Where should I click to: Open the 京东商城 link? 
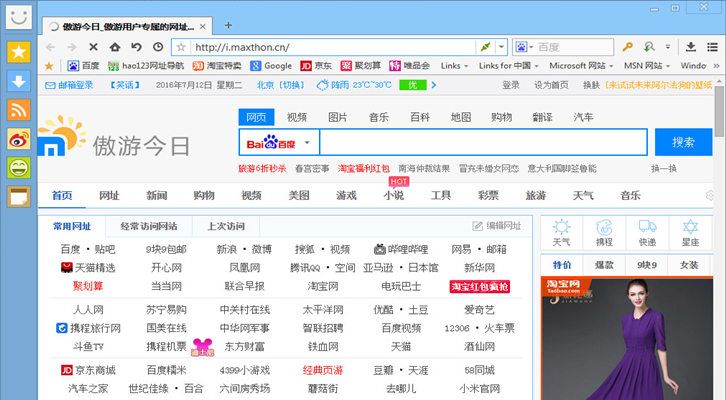coord(90,370)
